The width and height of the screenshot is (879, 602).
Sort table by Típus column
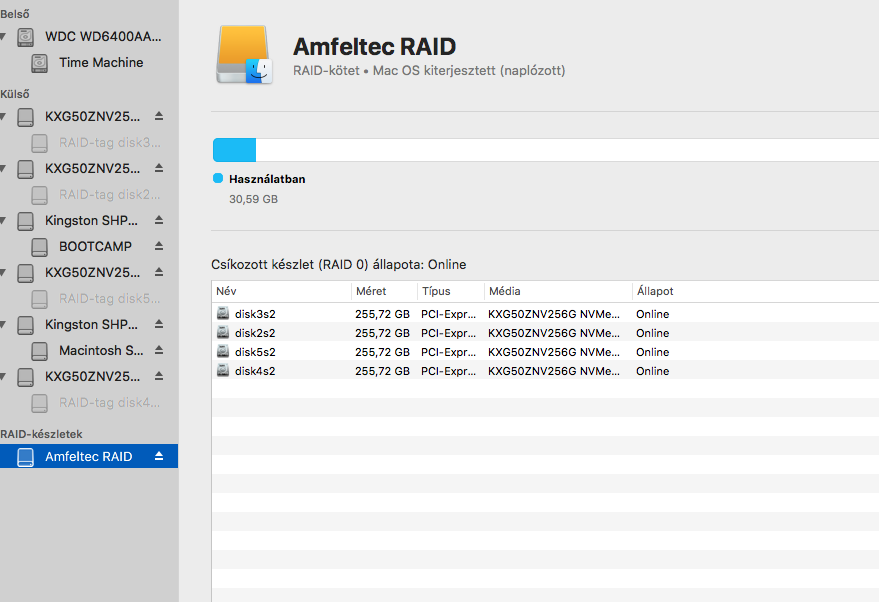pos(451,291)
